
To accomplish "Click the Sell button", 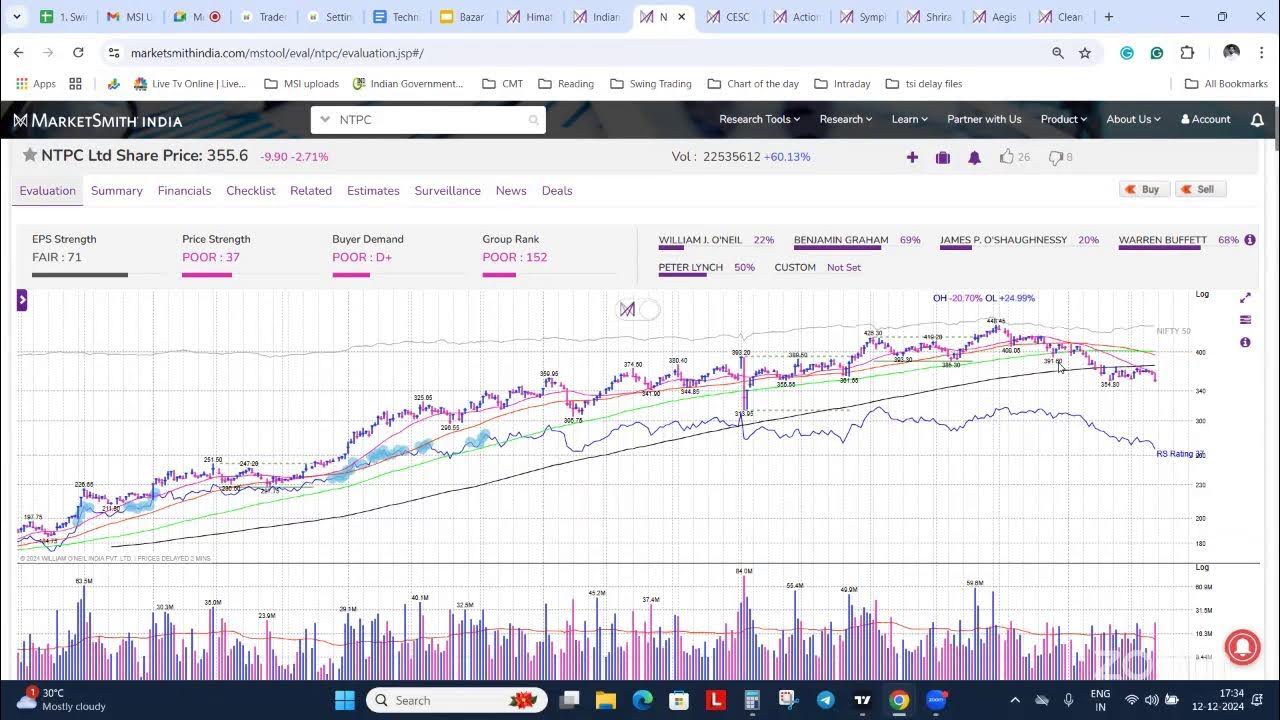I will point(1200,189).
